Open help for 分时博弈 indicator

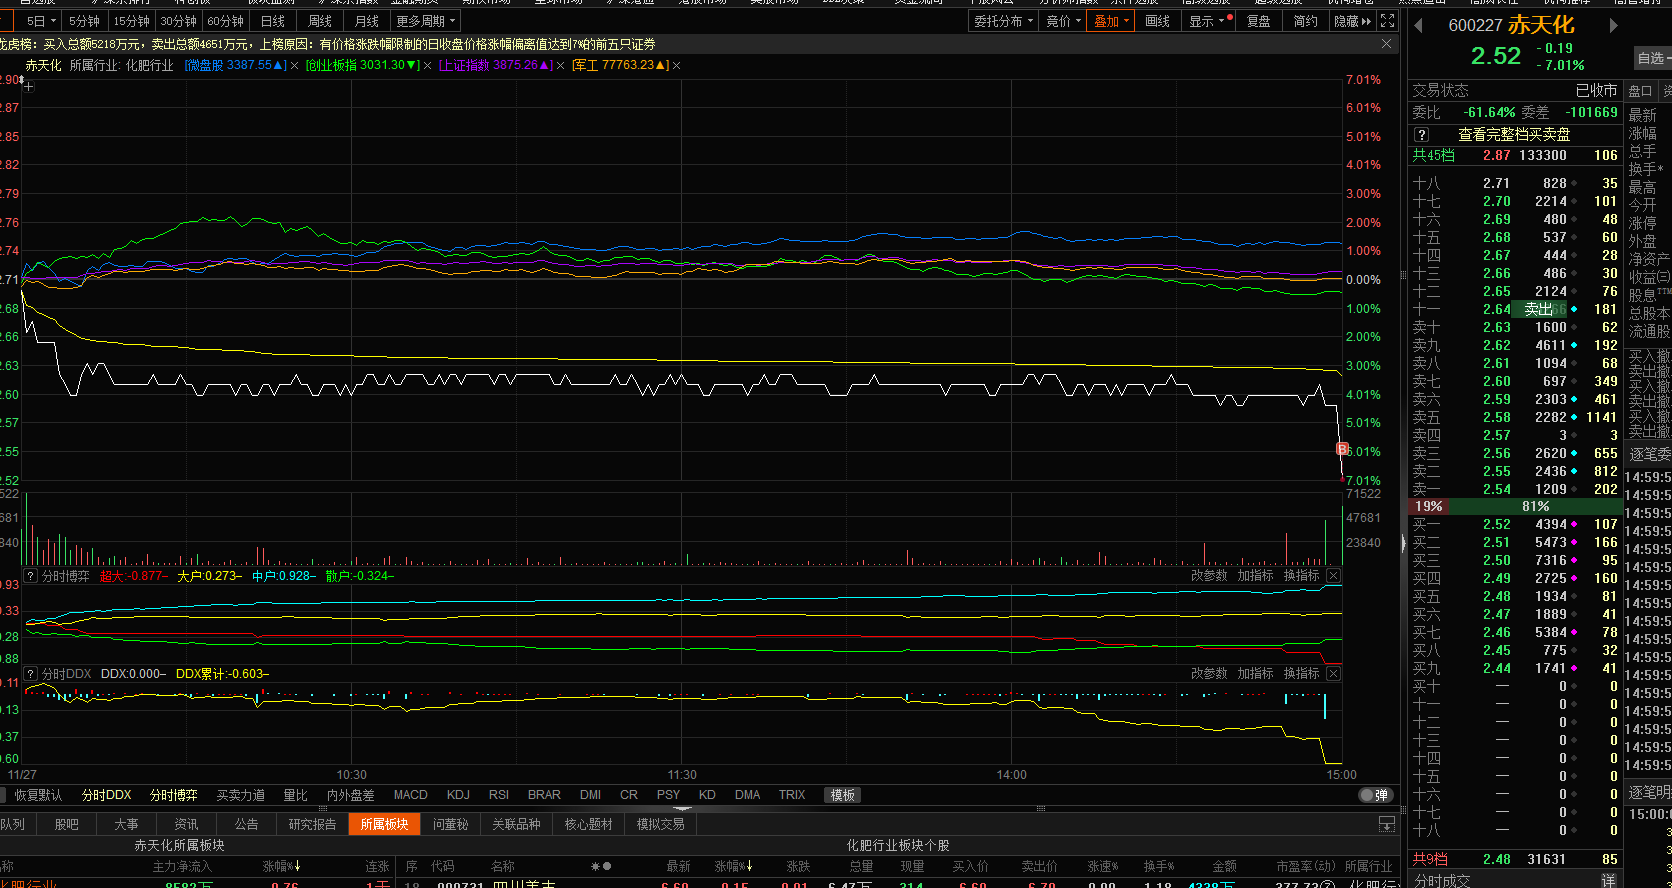(x=31, y=576)
